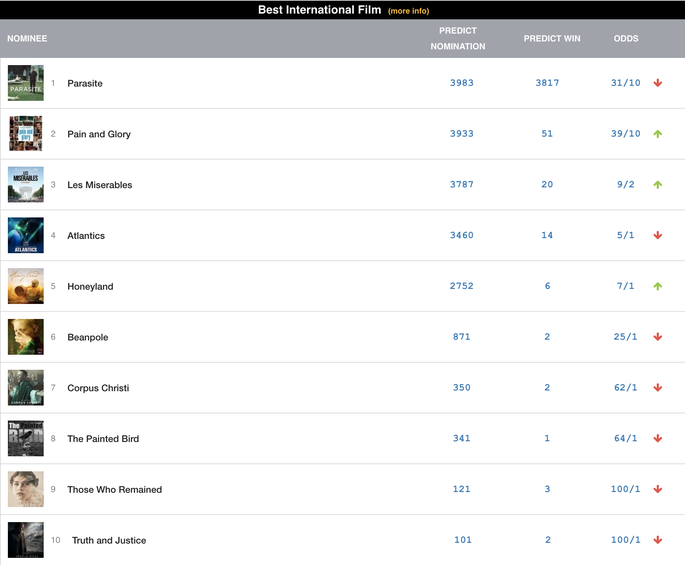685x565 pixels.
Task: Open Atlantics' 3460 nomination predictions number
Action: click(x=462, y=235)
